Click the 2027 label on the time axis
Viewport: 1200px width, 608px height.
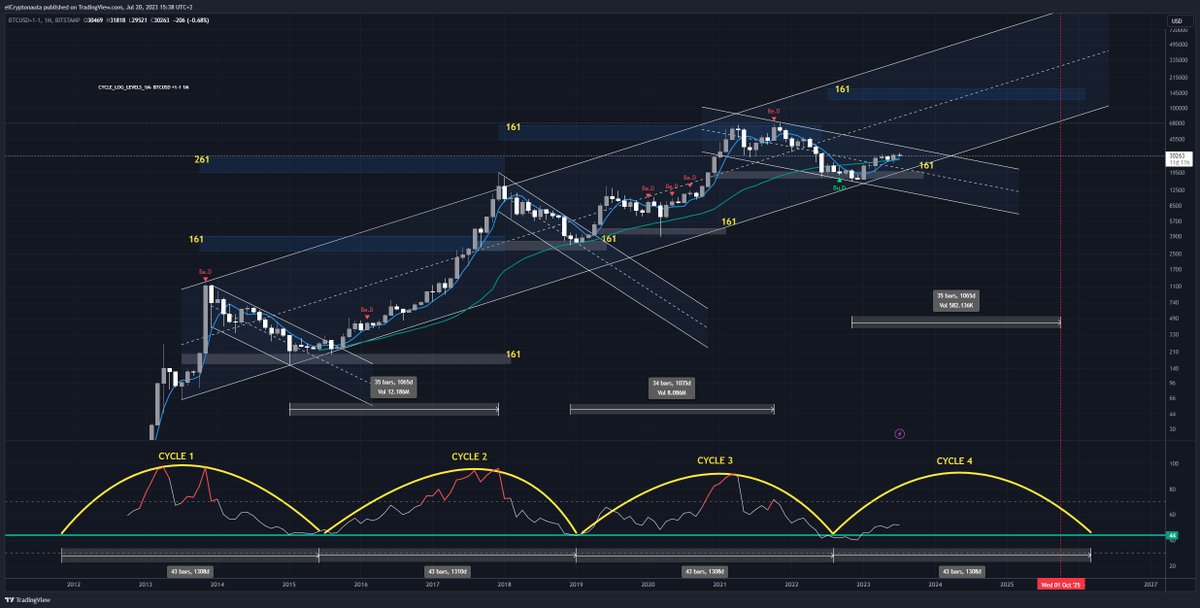coord(1150,584)
